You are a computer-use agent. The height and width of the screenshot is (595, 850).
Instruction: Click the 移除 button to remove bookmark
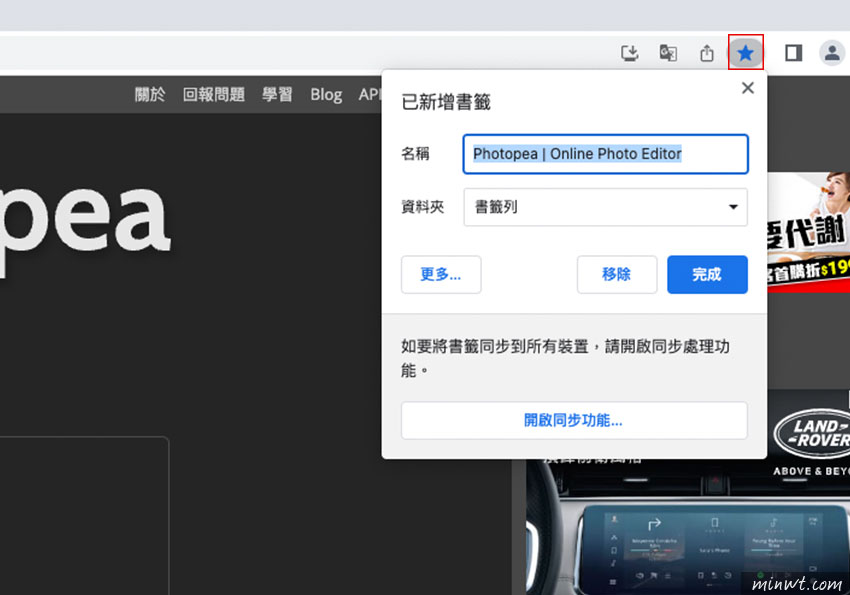[616, 275]
